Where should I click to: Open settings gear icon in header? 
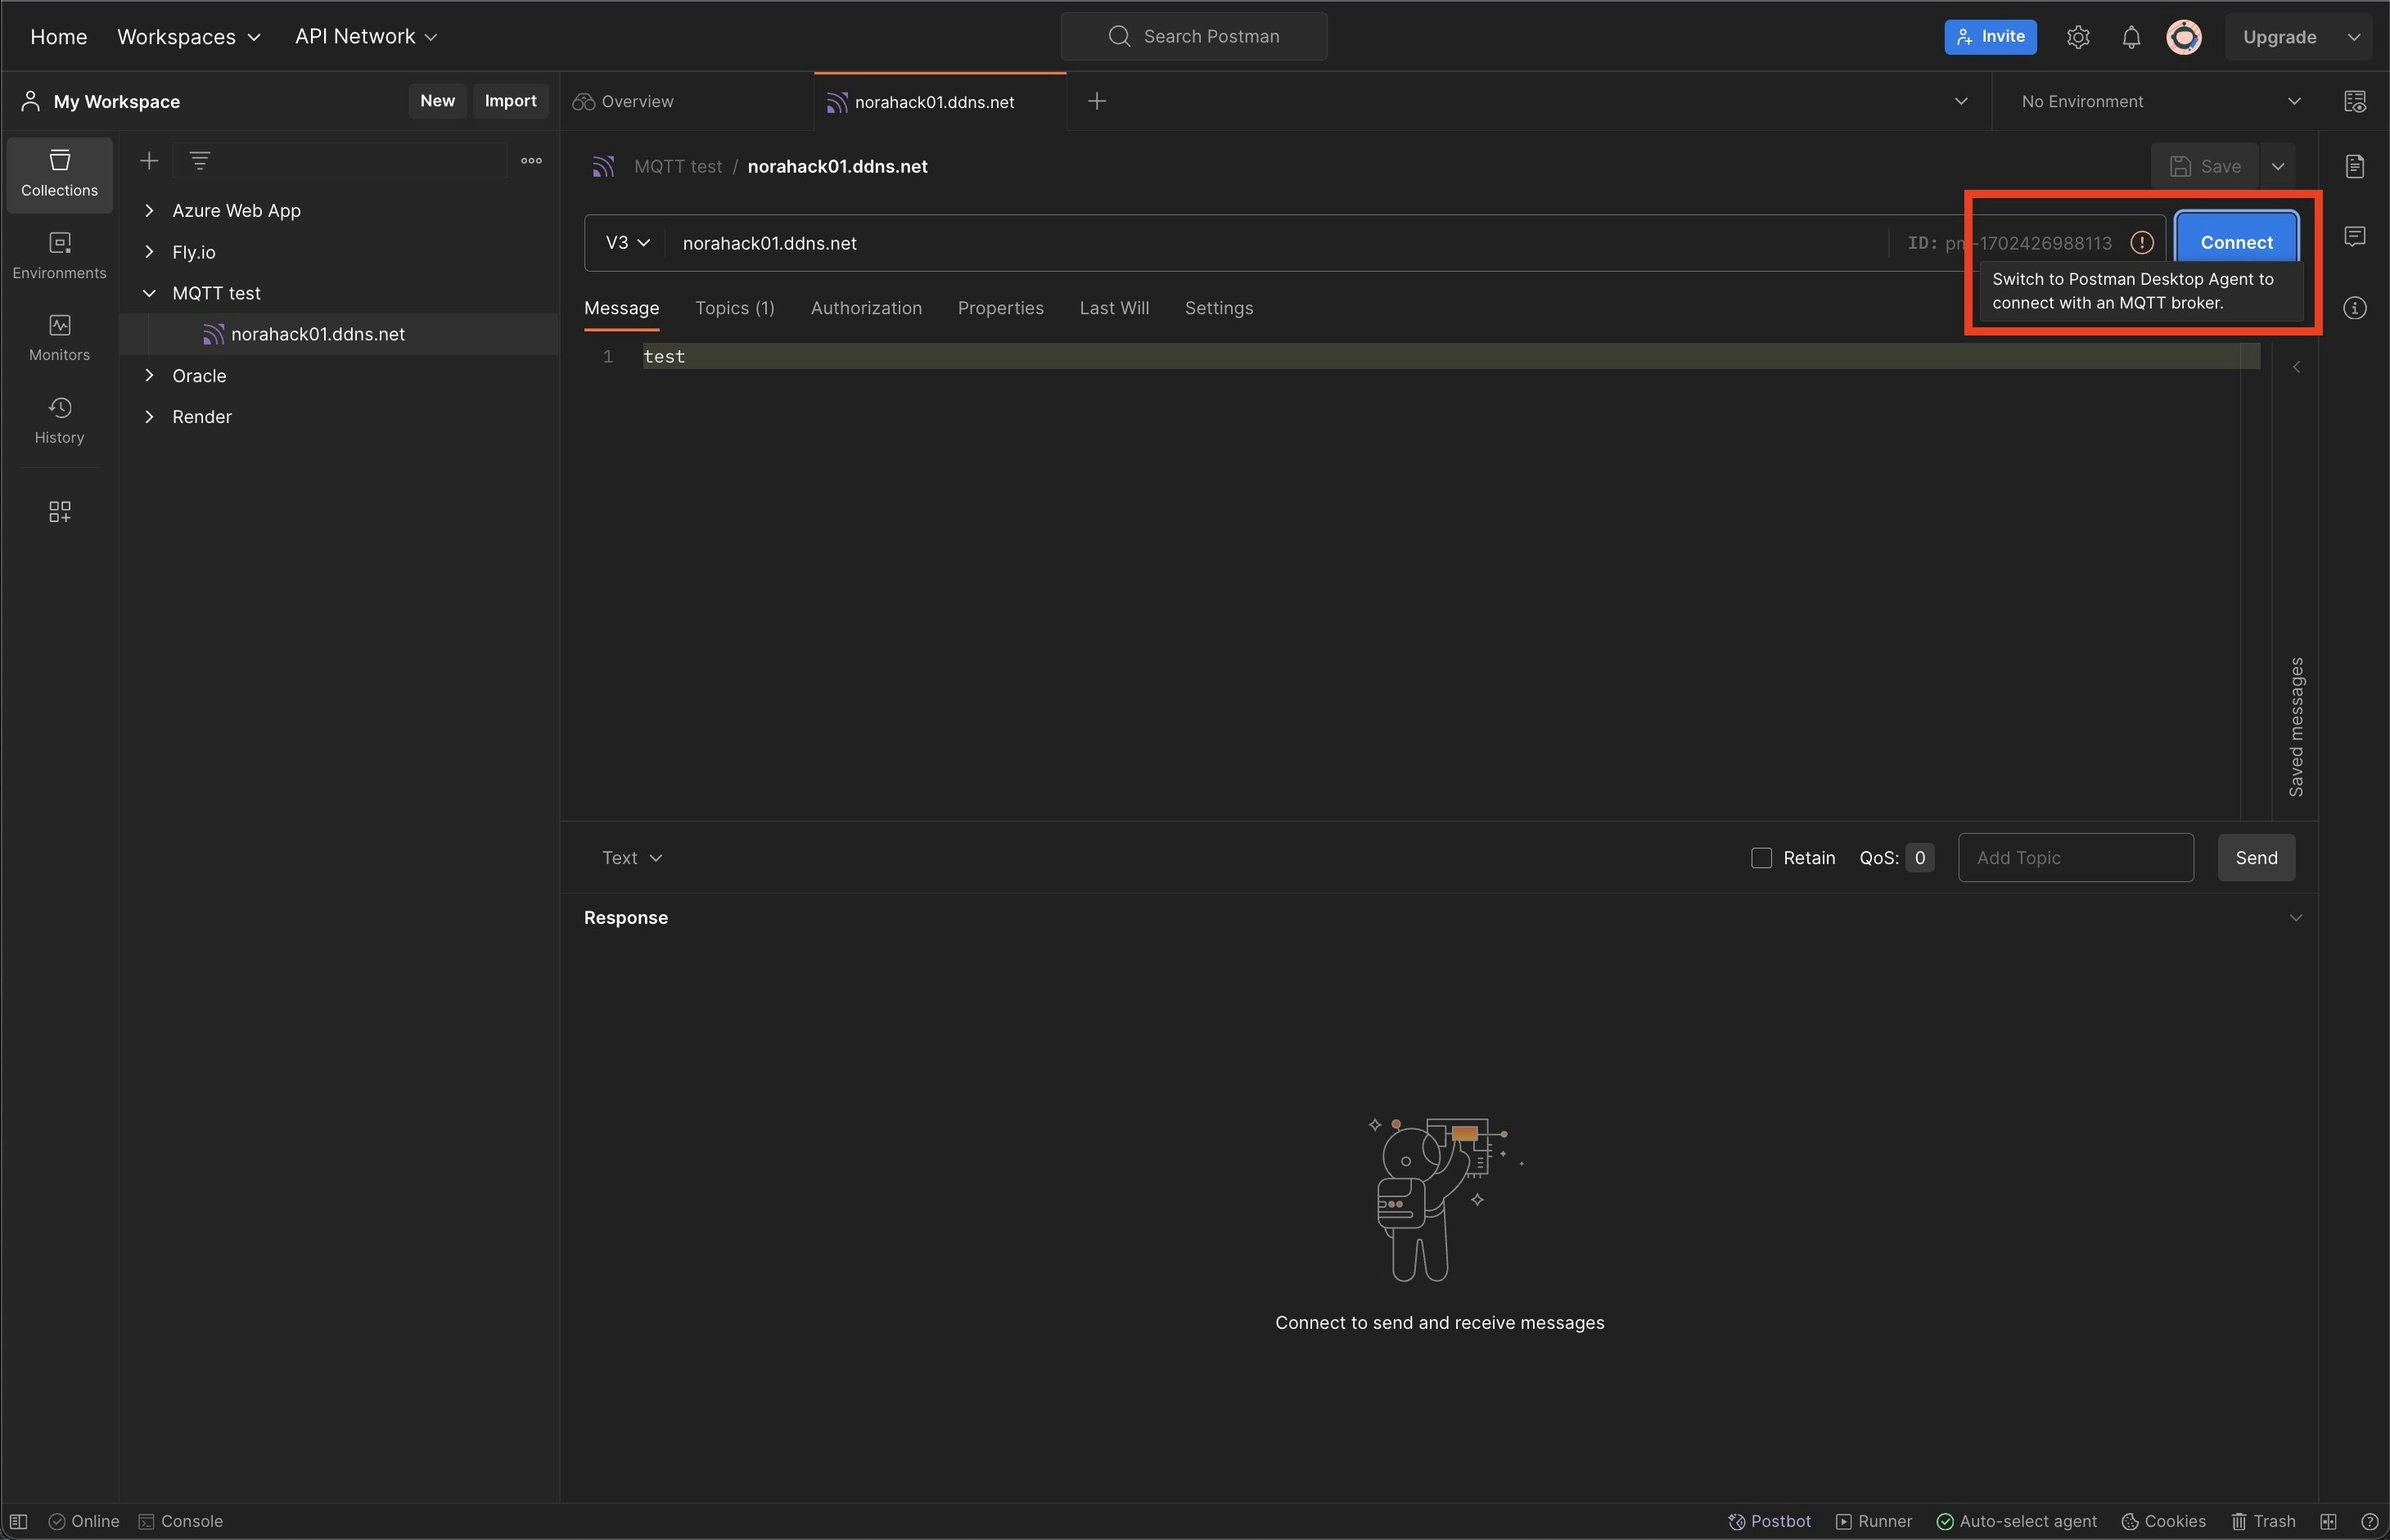point(2078,37)
